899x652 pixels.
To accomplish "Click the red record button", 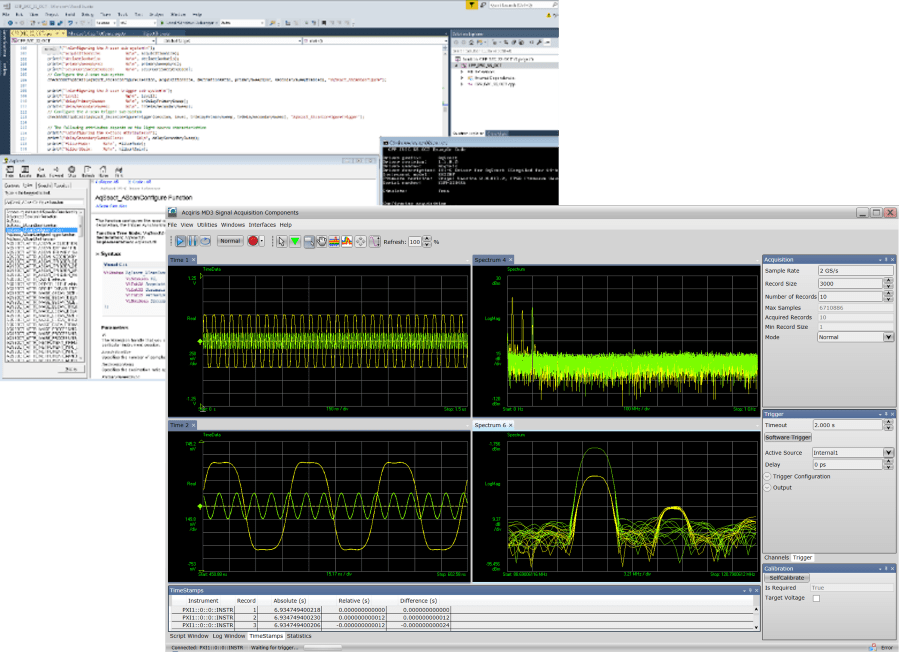I will (x=253, y=241).
